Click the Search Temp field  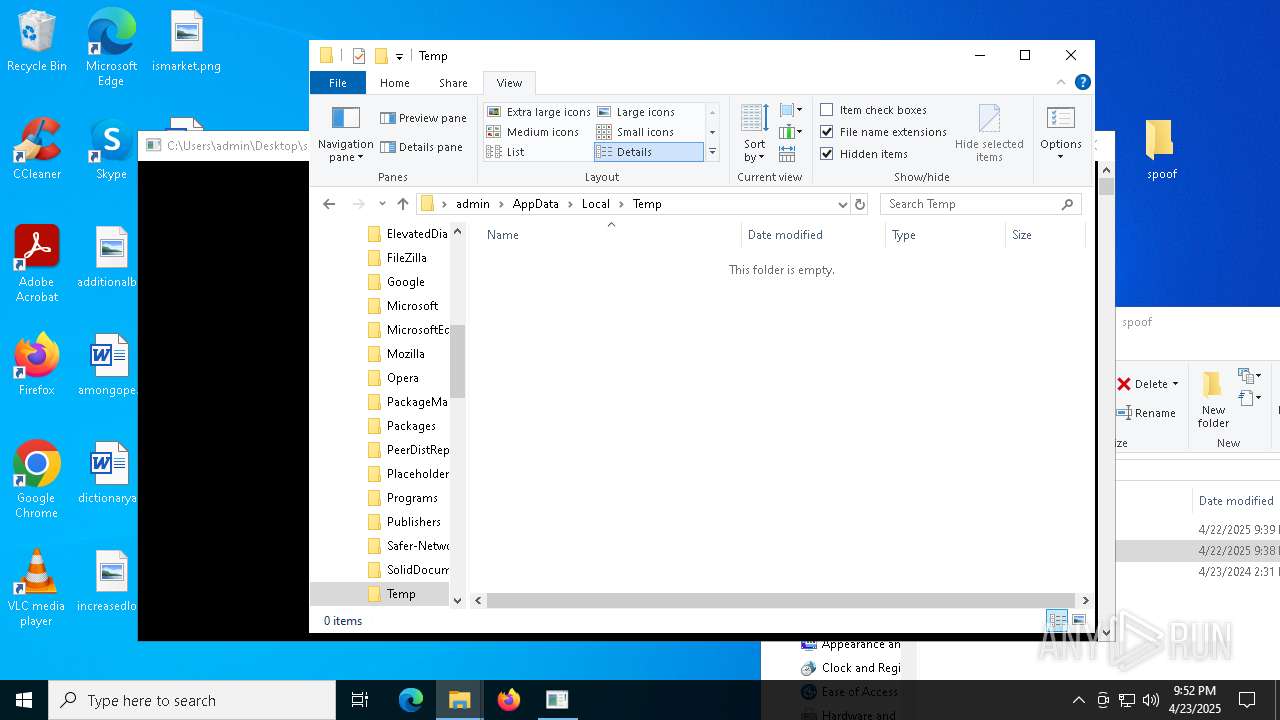point(980,204)
